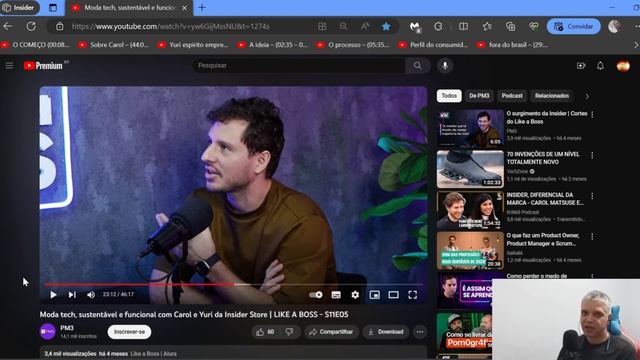The height and width of the screenshot is (360, 640).
Task: Open options for Insider diferencial da marca
Action: (x=592, y=196)
